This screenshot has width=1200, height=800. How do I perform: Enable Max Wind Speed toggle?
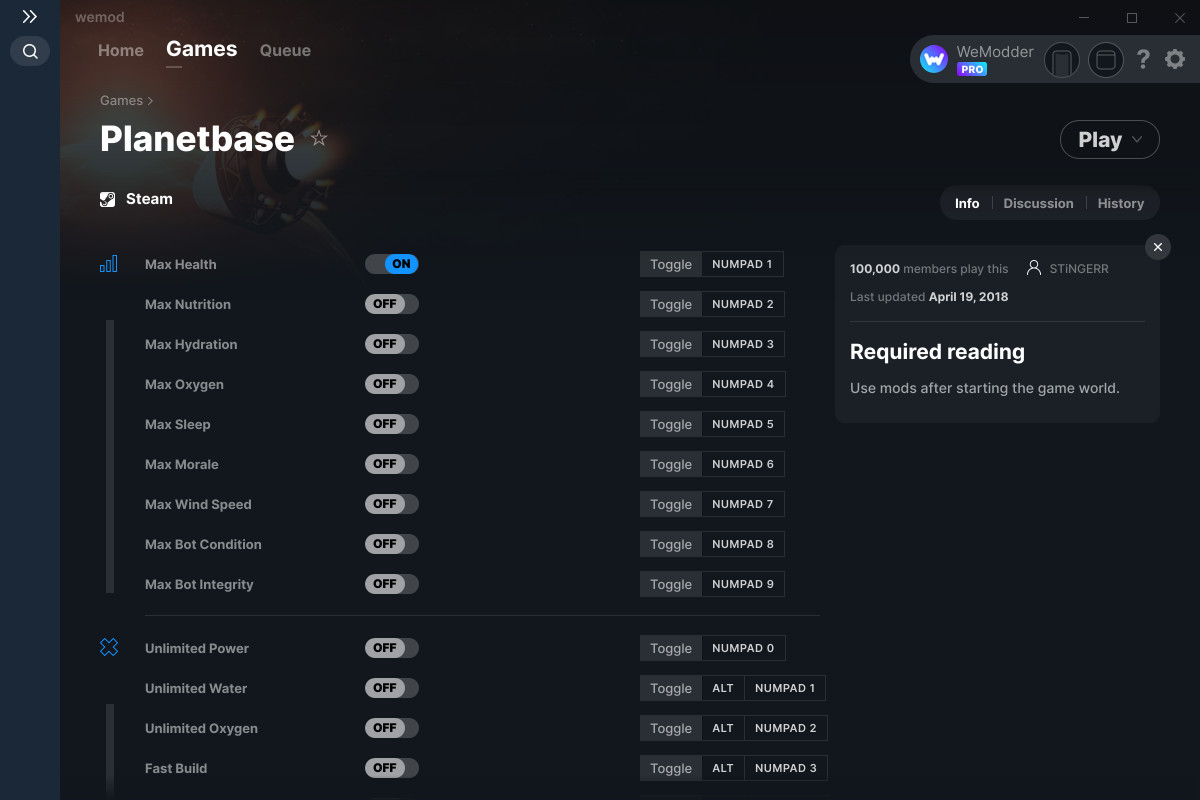[392, 504]
